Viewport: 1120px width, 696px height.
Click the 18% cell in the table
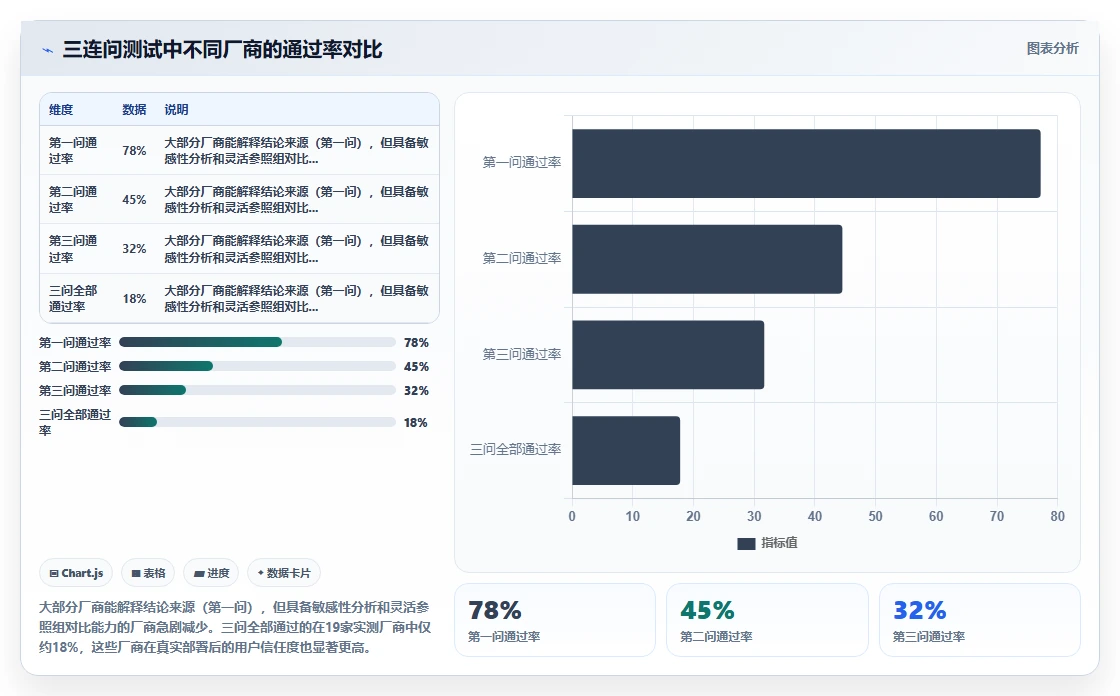134,299
